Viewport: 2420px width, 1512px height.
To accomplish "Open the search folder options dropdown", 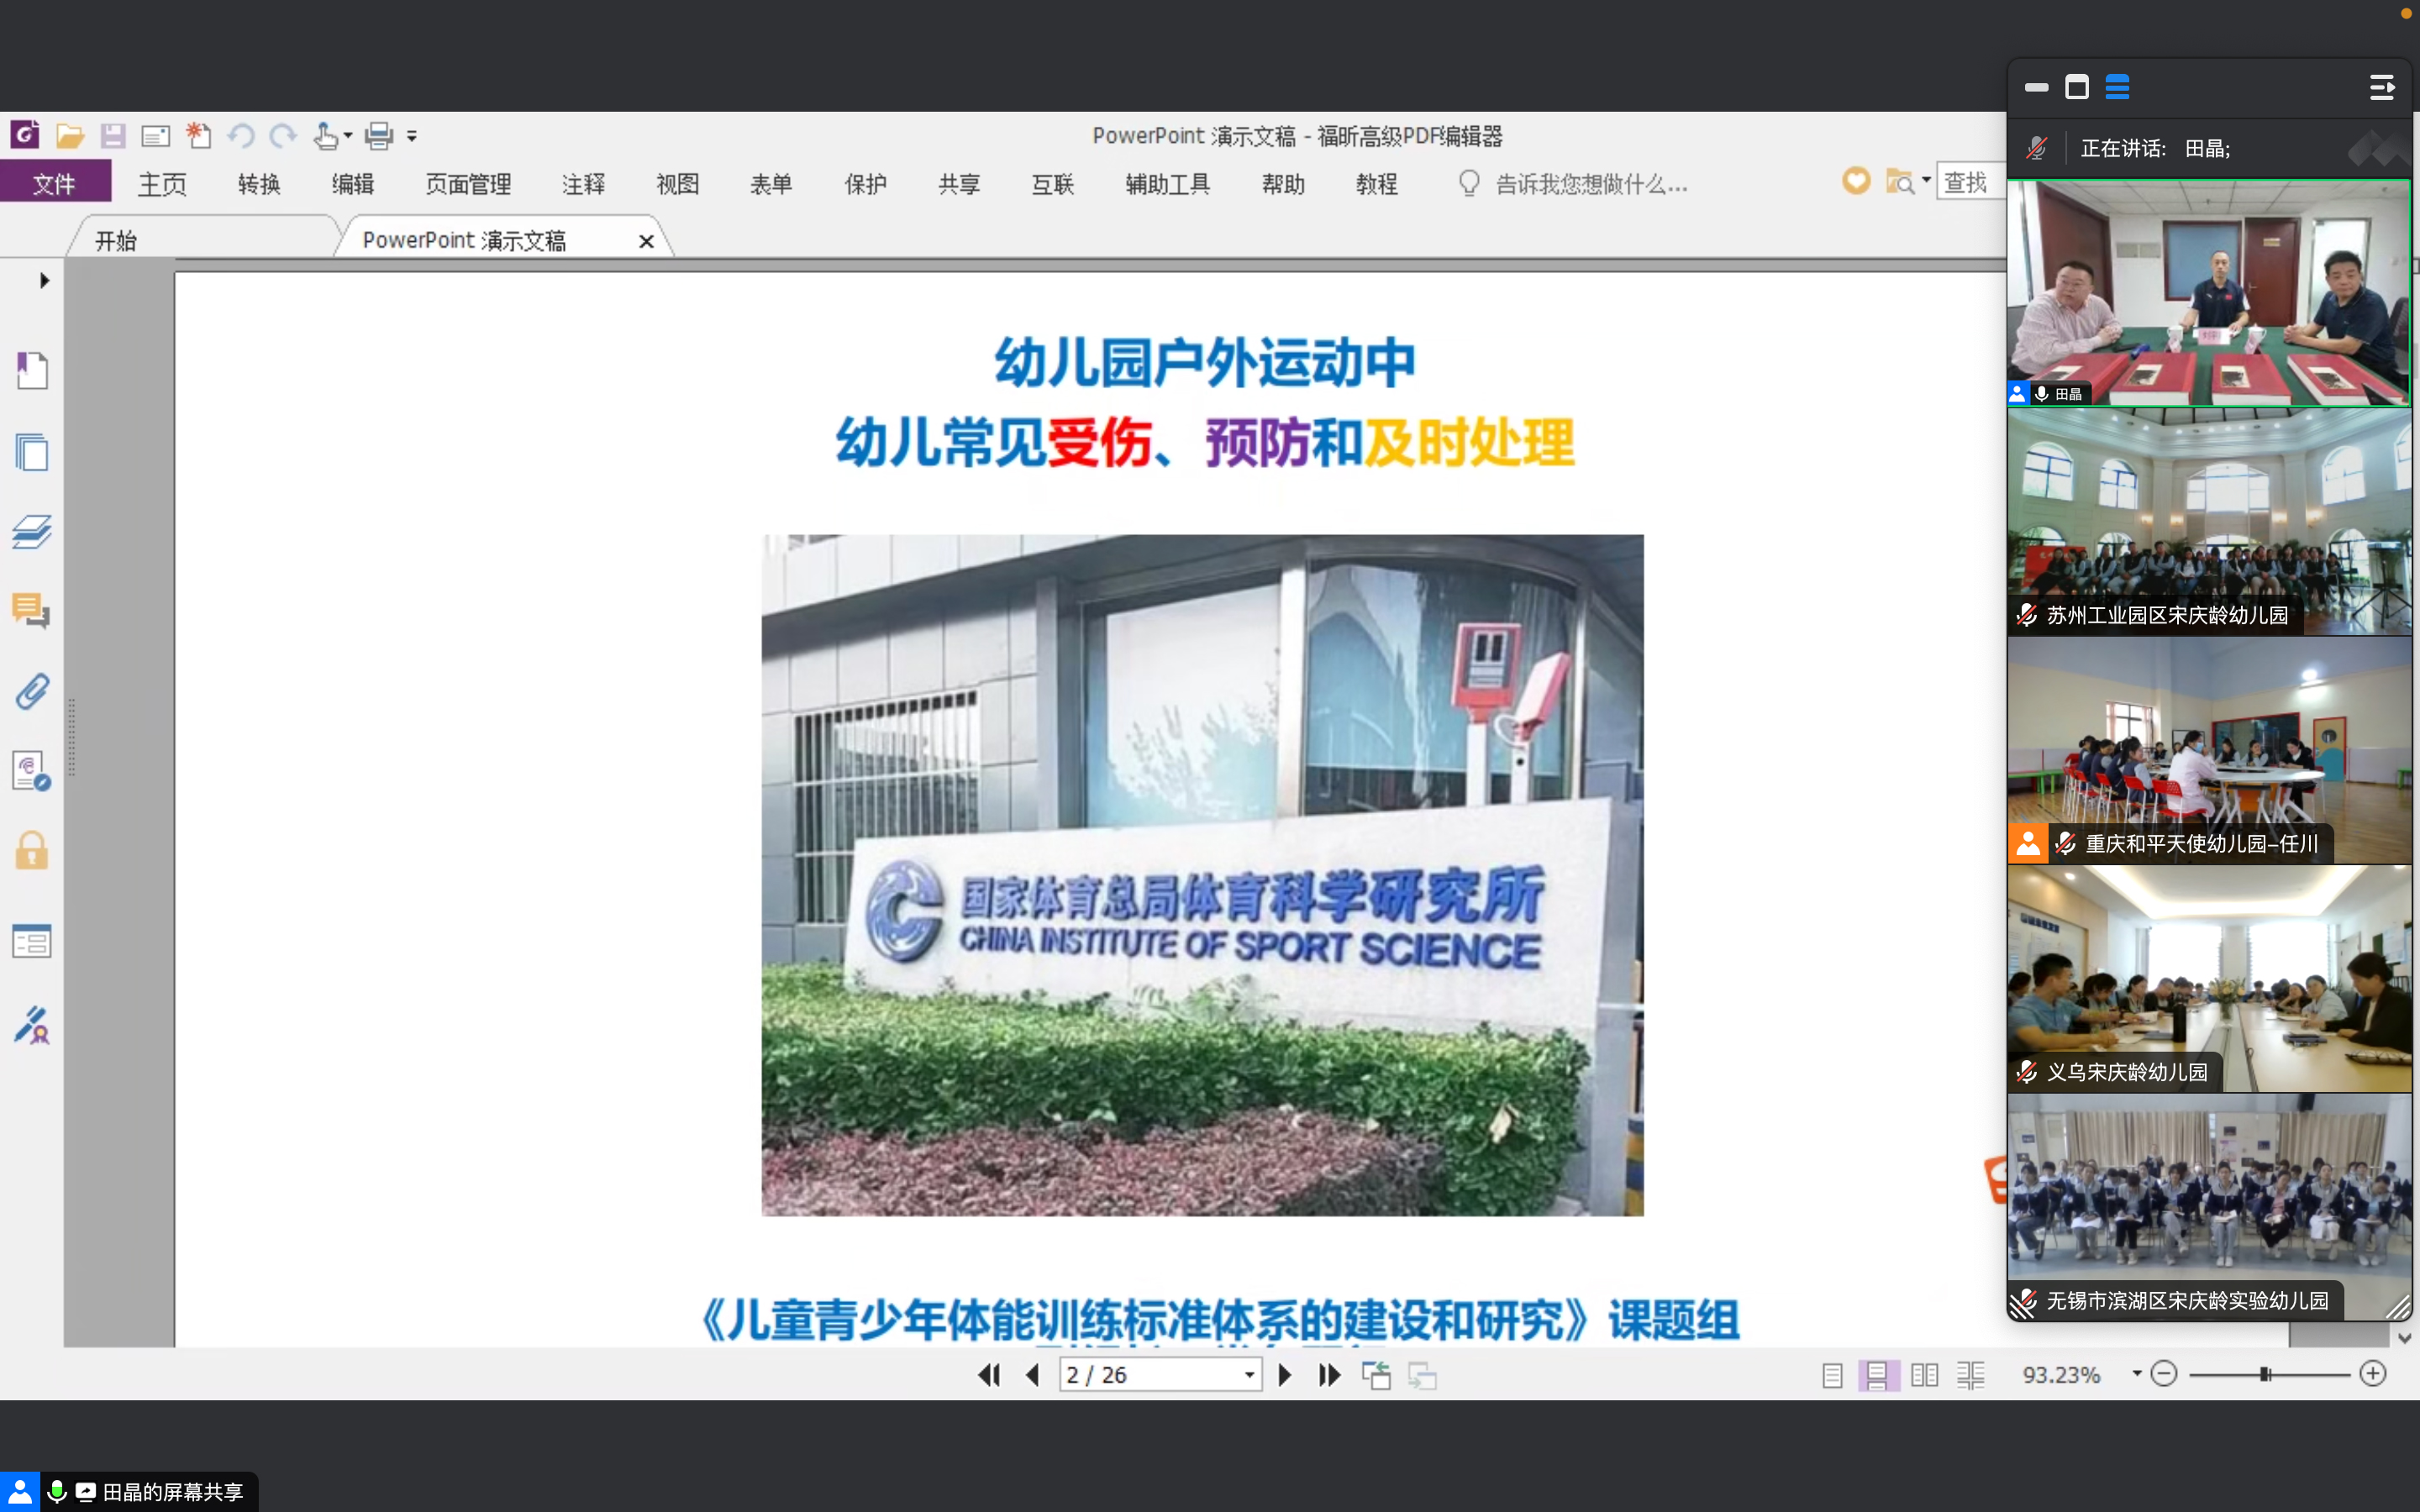I will click(1926, 181).
